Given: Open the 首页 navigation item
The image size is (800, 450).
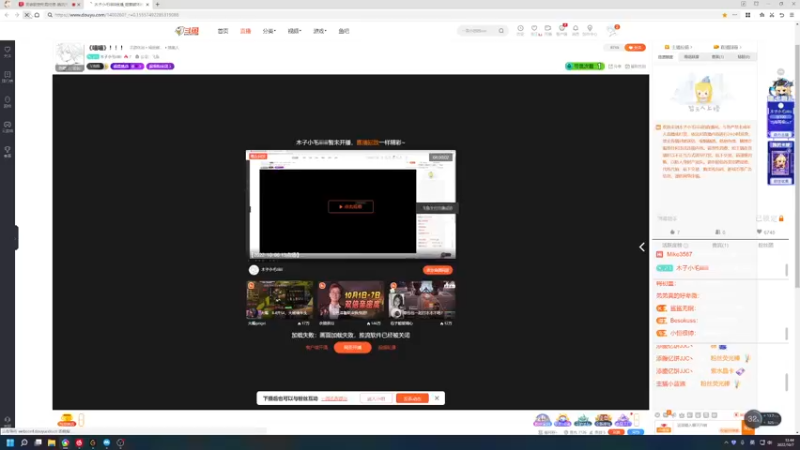Looking at the screenshot, I should coord(223,31).
